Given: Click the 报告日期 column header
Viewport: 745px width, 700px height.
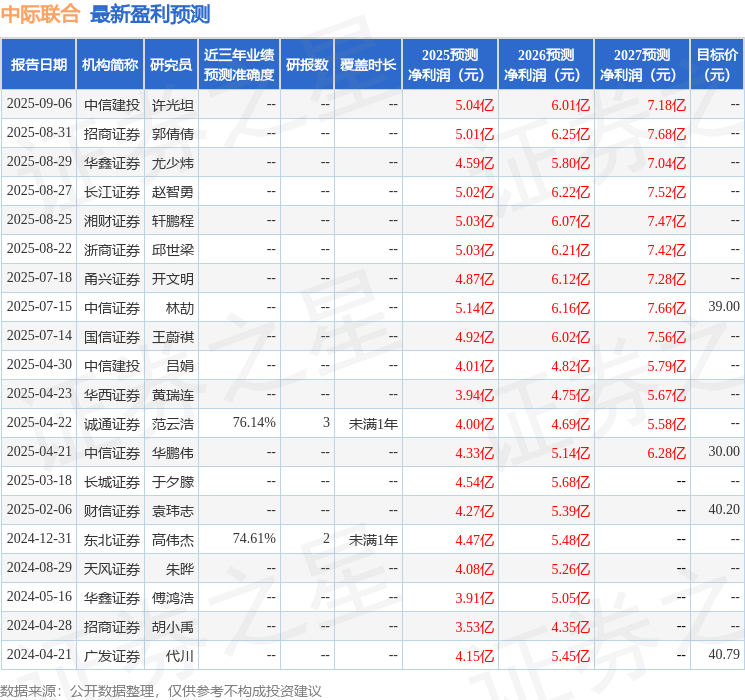Looking at the screenshot, I should (38, 65).
